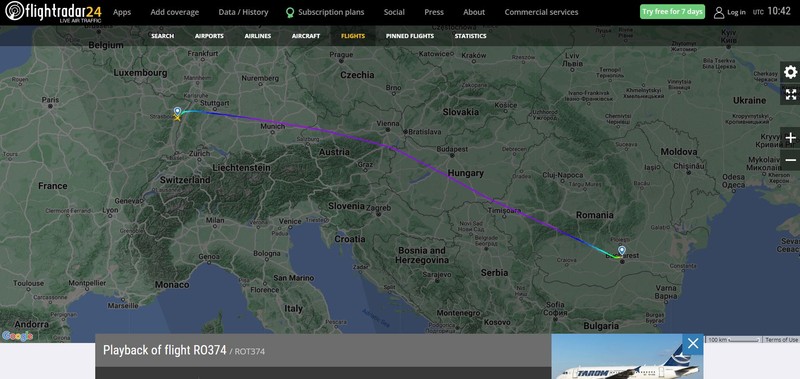
Task: Click the Moldova country label
Action: [679, 152]
